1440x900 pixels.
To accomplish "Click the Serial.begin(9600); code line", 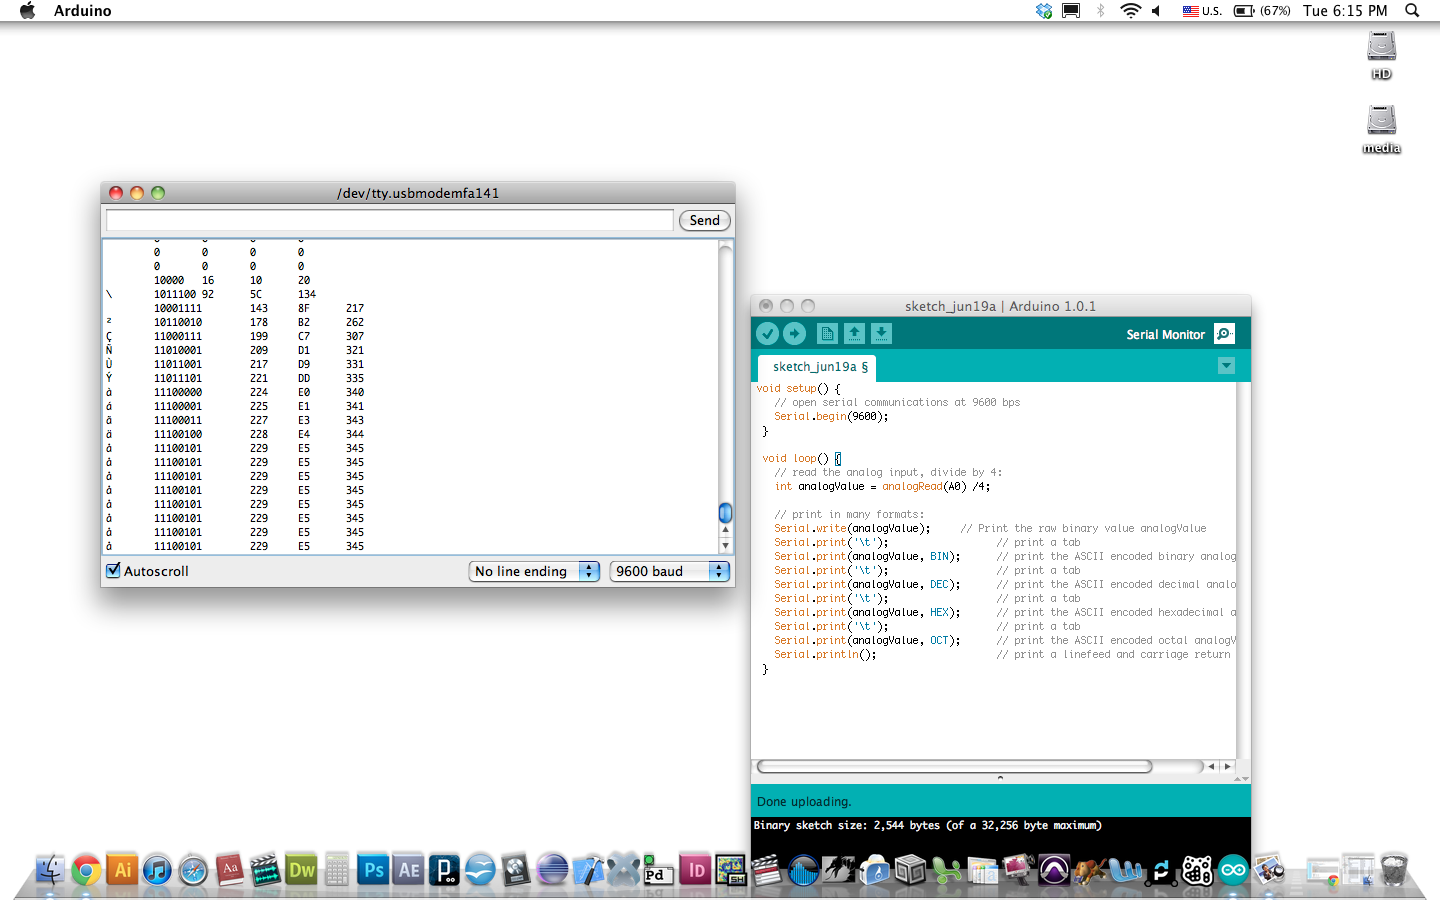I will [x=831, y=416].
